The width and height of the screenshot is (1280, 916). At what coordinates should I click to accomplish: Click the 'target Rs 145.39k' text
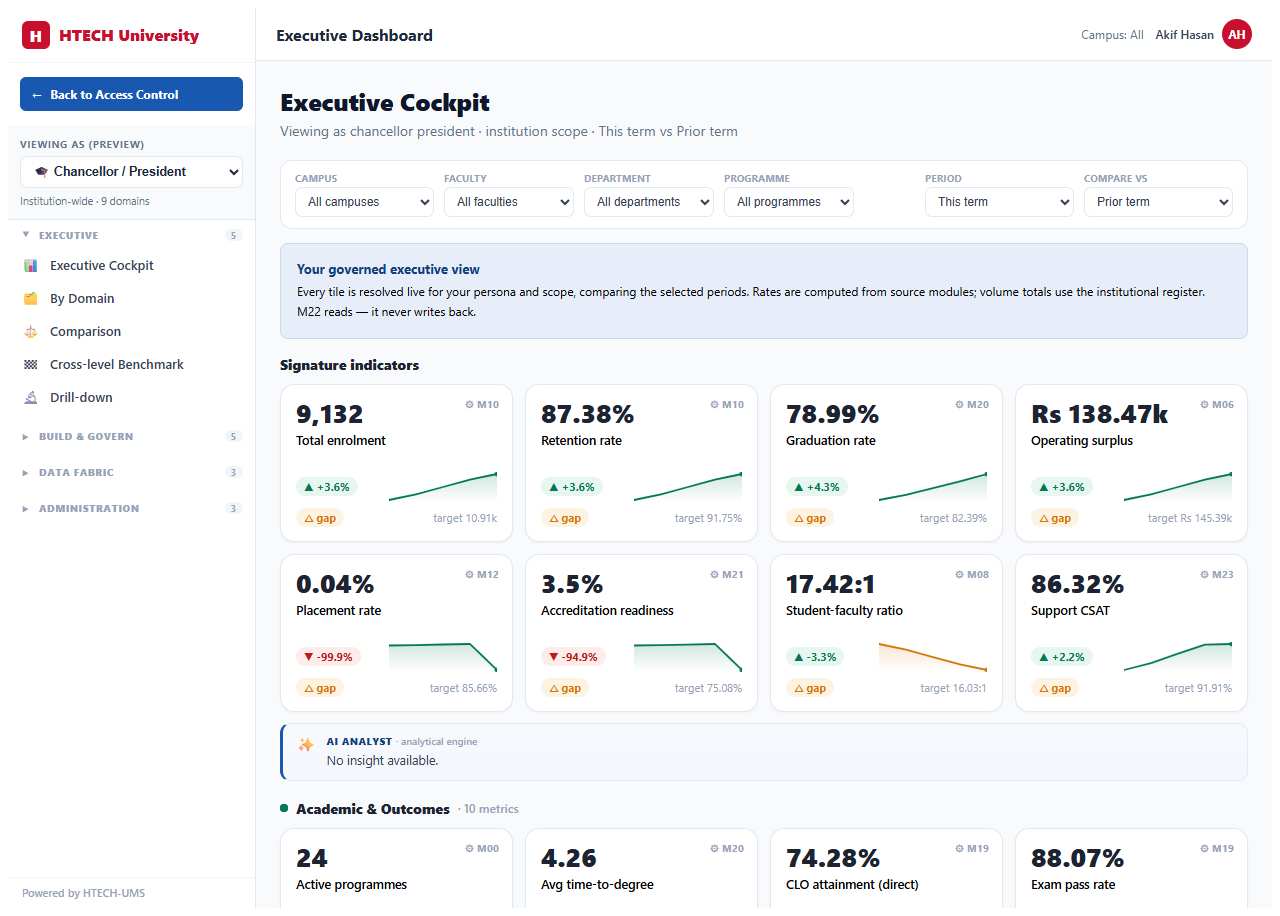(x=1190, y=519)
